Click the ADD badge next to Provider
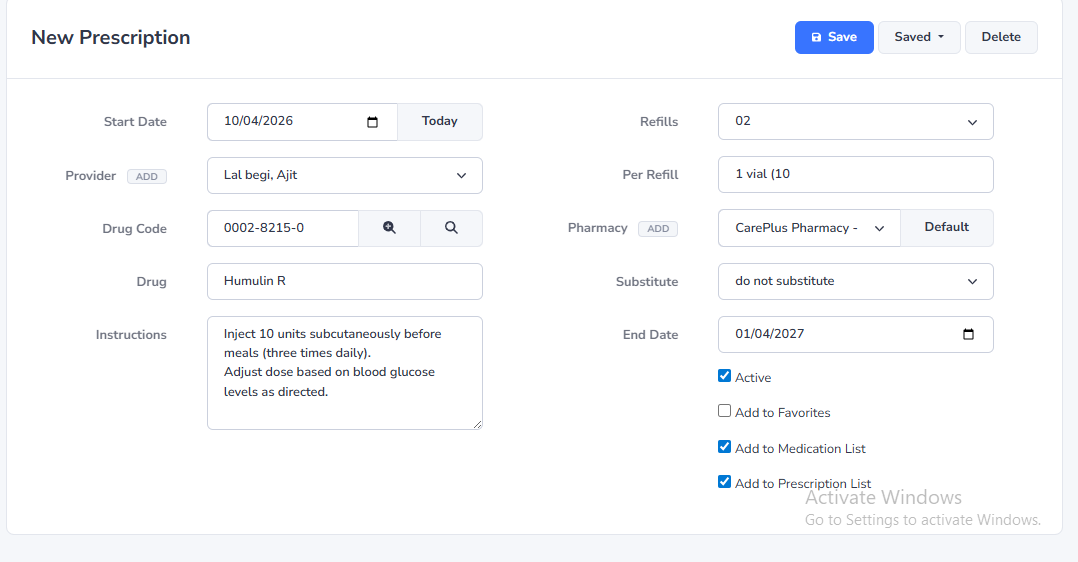1078x562 pixels. click(147, 177)
